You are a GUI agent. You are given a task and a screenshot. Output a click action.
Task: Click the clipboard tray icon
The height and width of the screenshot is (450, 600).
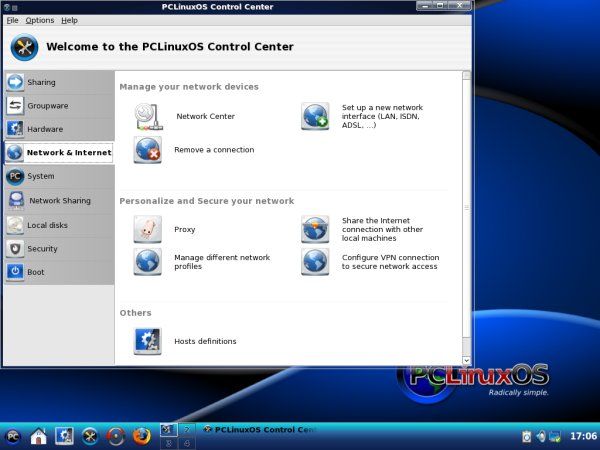[527, 436]
